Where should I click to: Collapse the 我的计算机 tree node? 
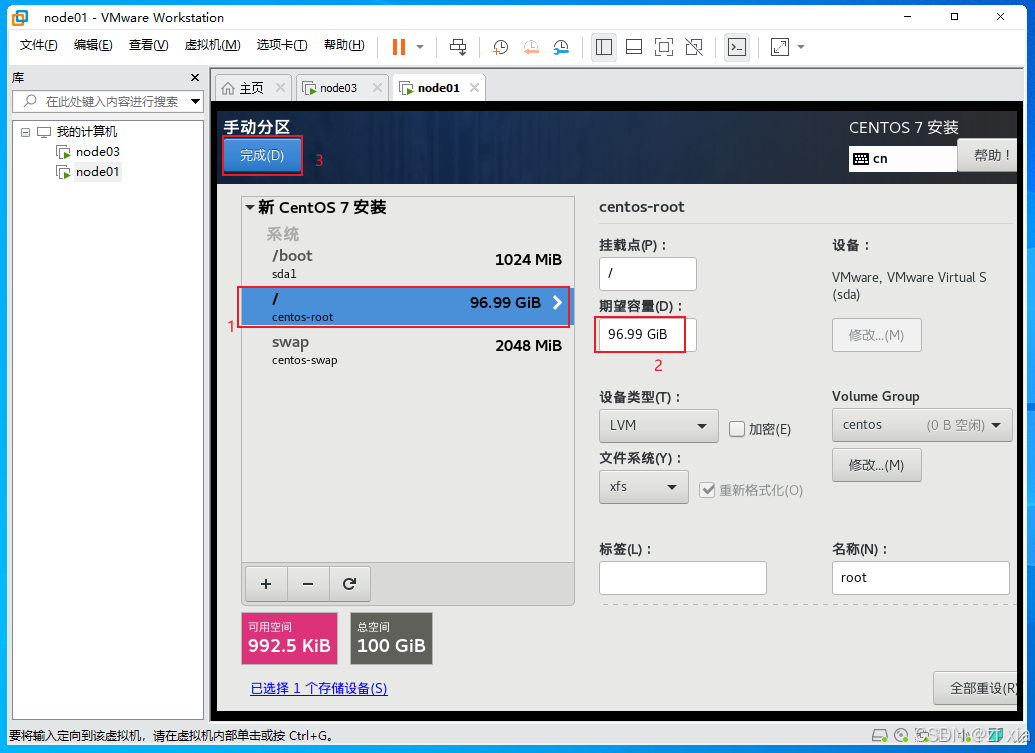coord(25,132)
